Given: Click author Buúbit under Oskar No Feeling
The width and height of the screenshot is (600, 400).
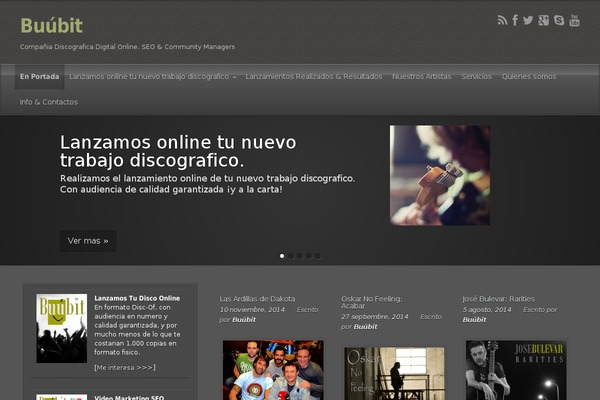Looking at the screenshot, I should tap(365, 327).
